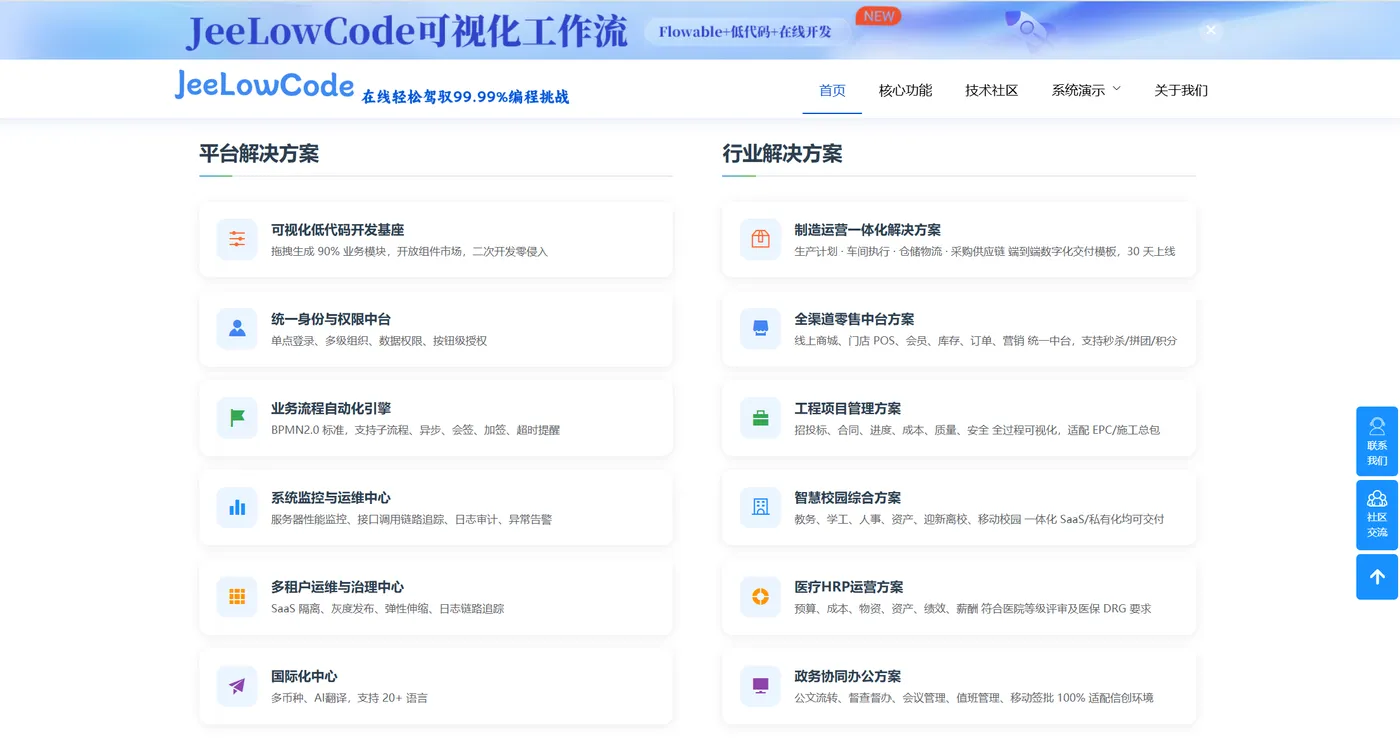The width and height of the screenshot is (1400, 739).
Task: Select the briefcase icon for 工程项目管理方案
Action: (760, 418)
